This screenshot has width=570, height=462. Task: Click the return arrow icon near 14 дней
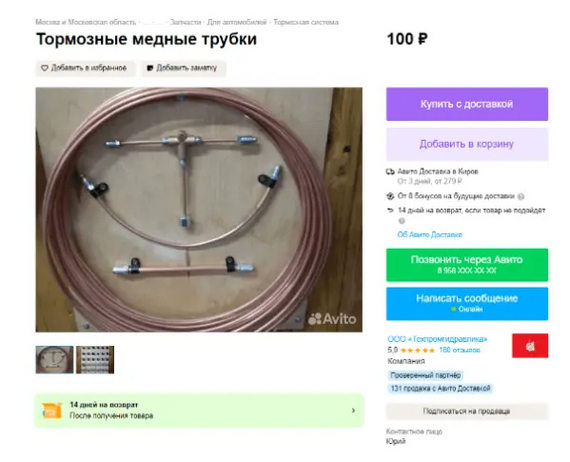click(x=390, y=210)
